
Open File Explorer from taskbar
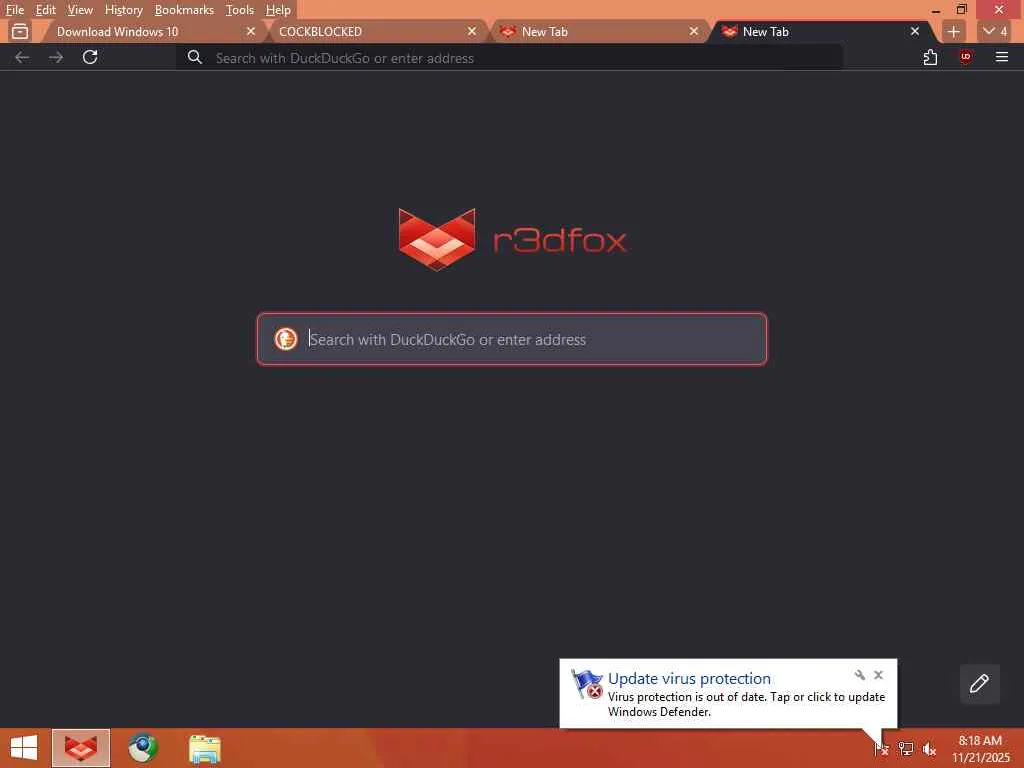204,748
